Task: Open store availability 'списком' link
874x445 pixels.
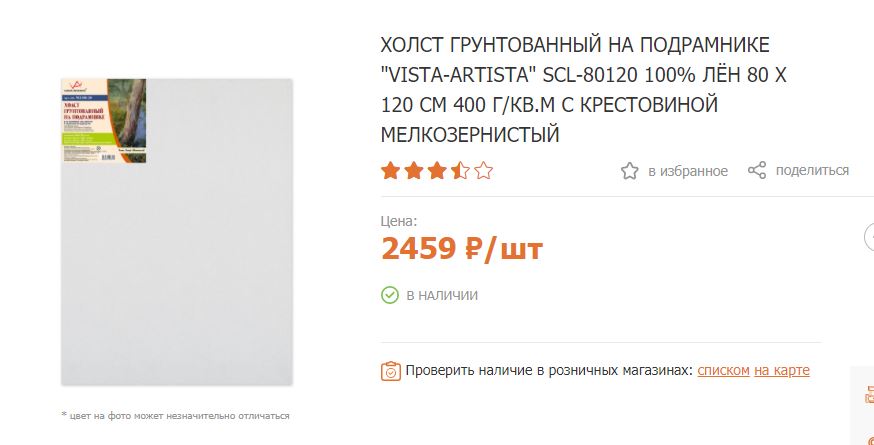Action: point(724,370)
